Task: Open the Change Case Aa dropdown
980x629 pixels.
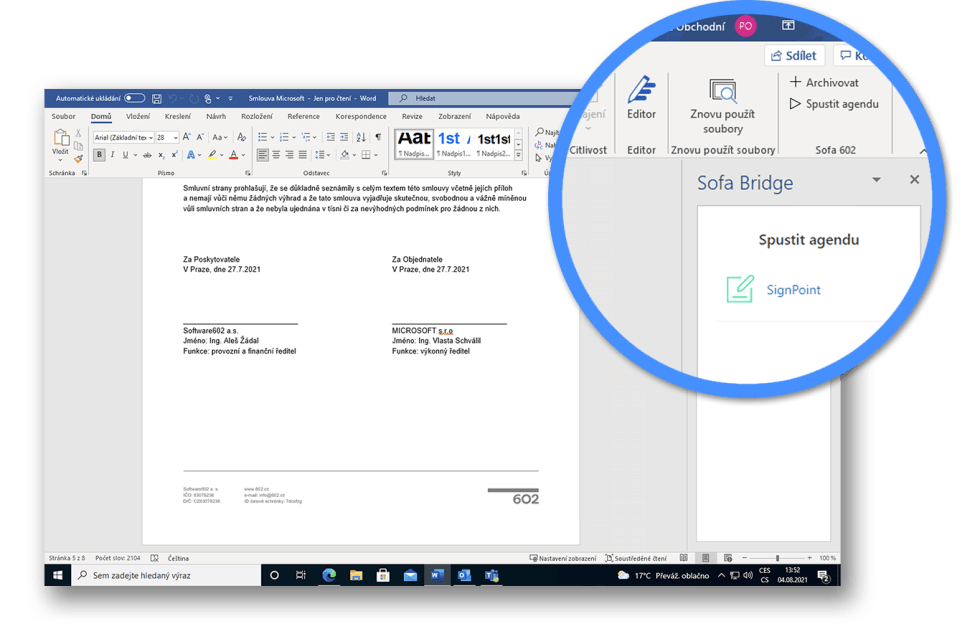Action: click(219, 137)
